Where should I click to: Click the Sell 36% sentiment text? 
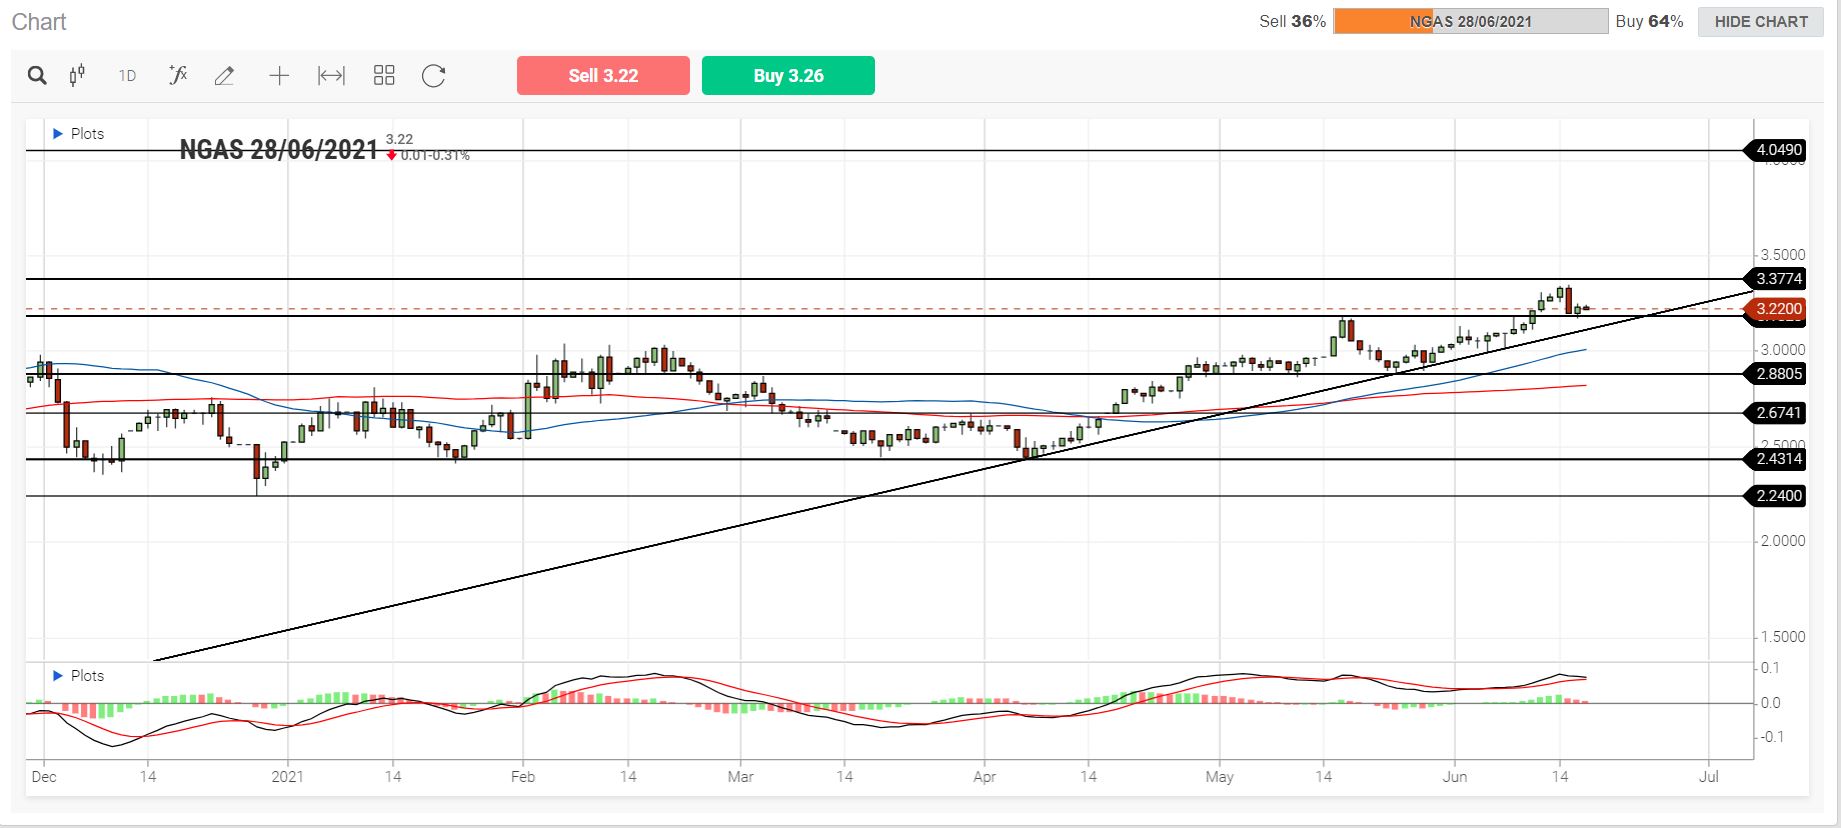(x=1292, y=21)
